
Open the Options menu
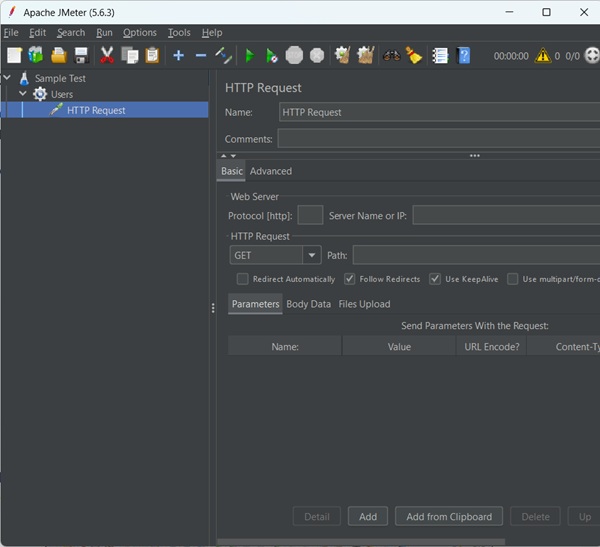pyautogui.click(x=140, y=33)
